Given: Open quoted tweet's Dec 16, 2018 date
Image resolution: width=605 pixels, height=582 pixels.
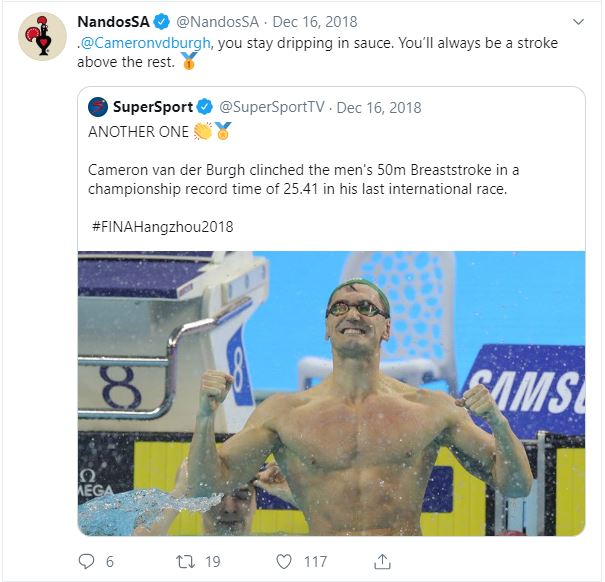Looking at the screenshot, I should click(379, 108).
